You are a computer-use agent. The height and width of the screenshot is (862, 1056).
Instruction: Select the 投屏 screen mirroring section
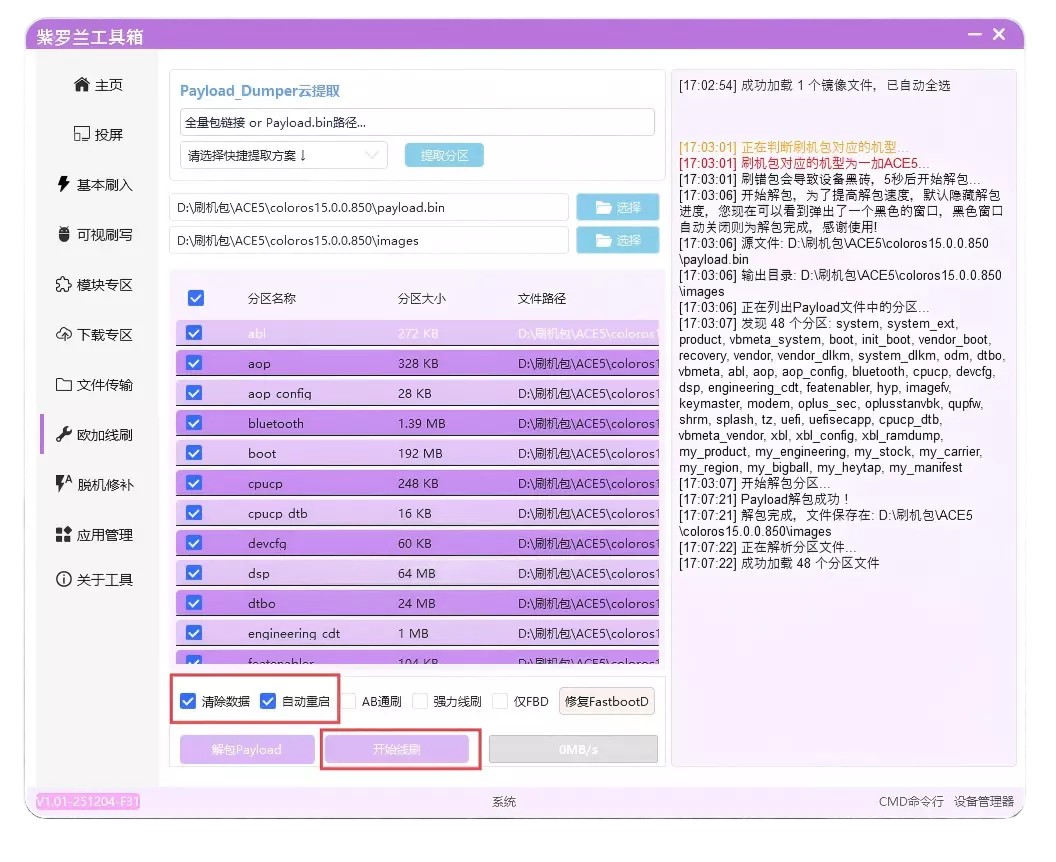(x=97, y=135)
